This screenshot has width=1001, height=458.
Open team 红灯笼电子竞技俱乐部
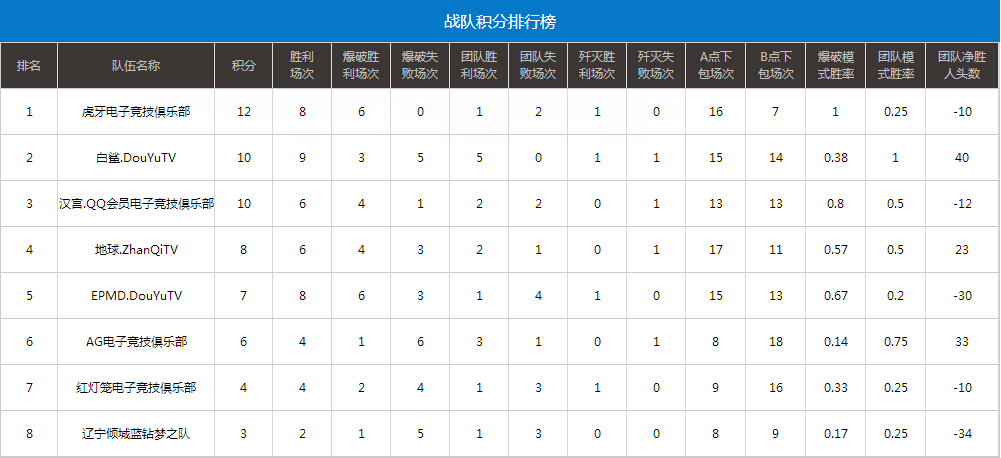(136, 388)
